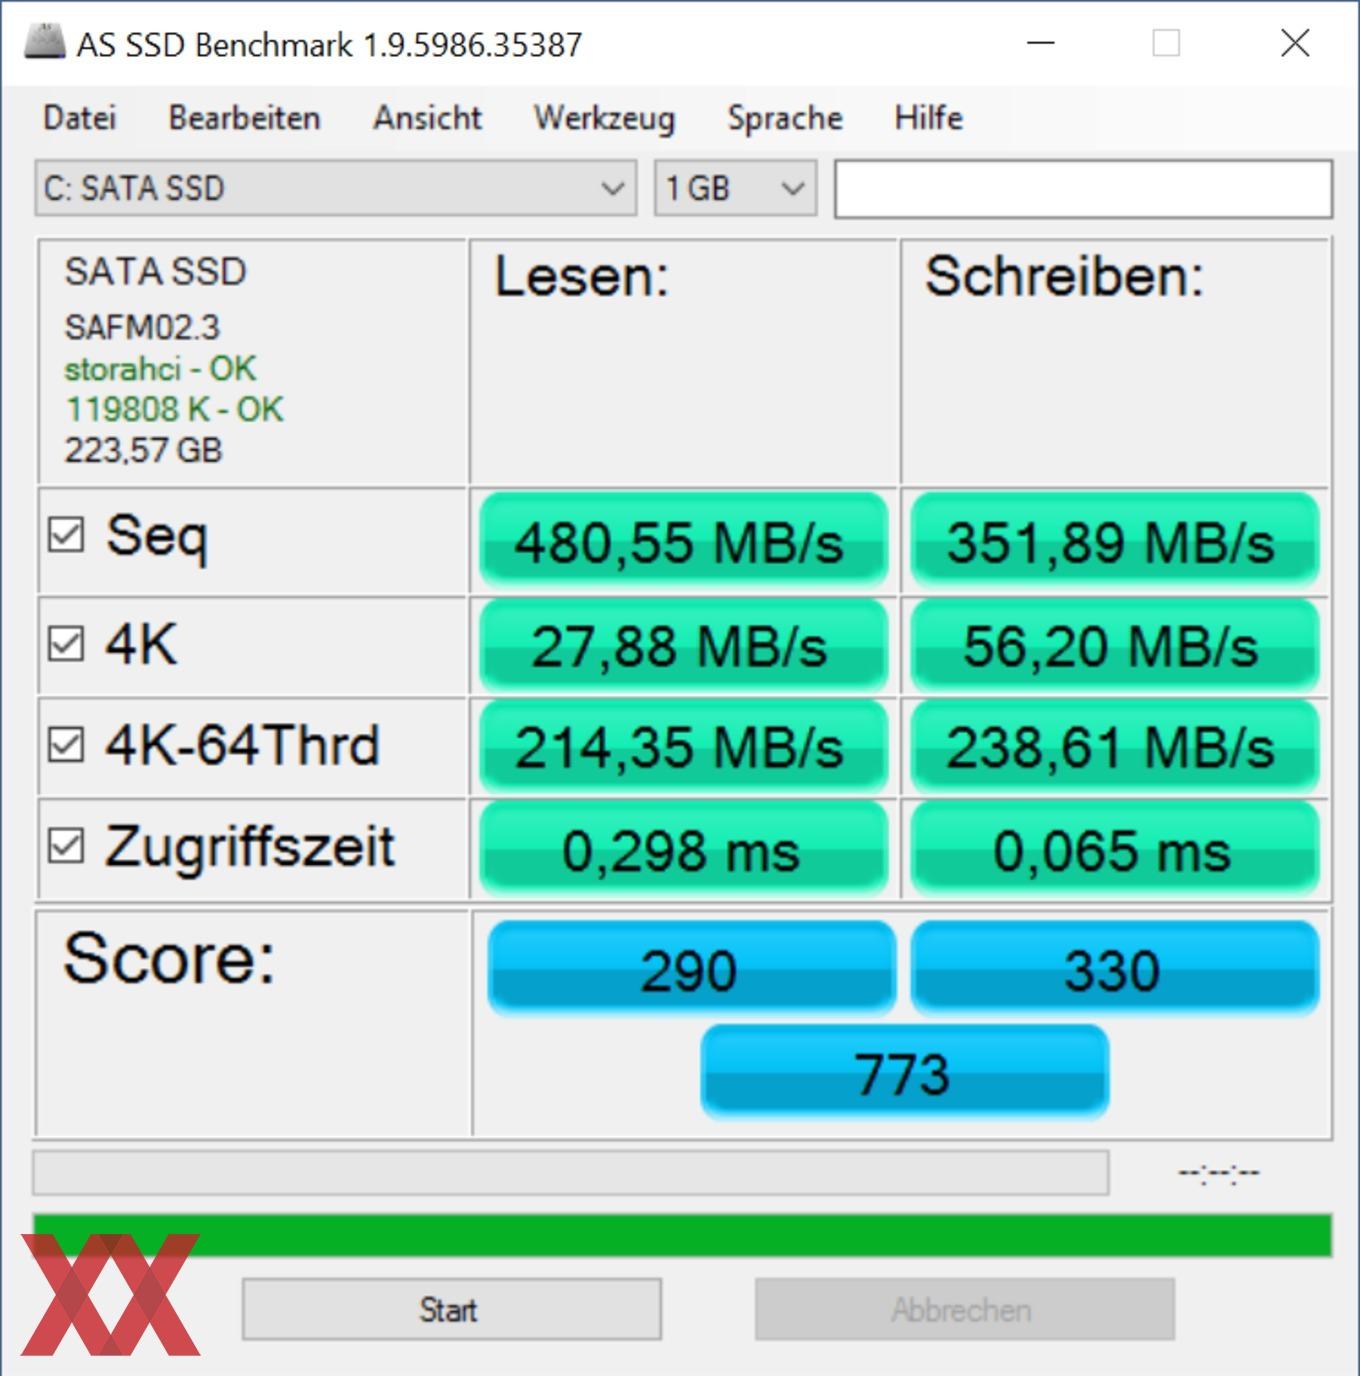Click the Start button
The width and height of the screenshot is (1360, 1376).
(451, 1309)
